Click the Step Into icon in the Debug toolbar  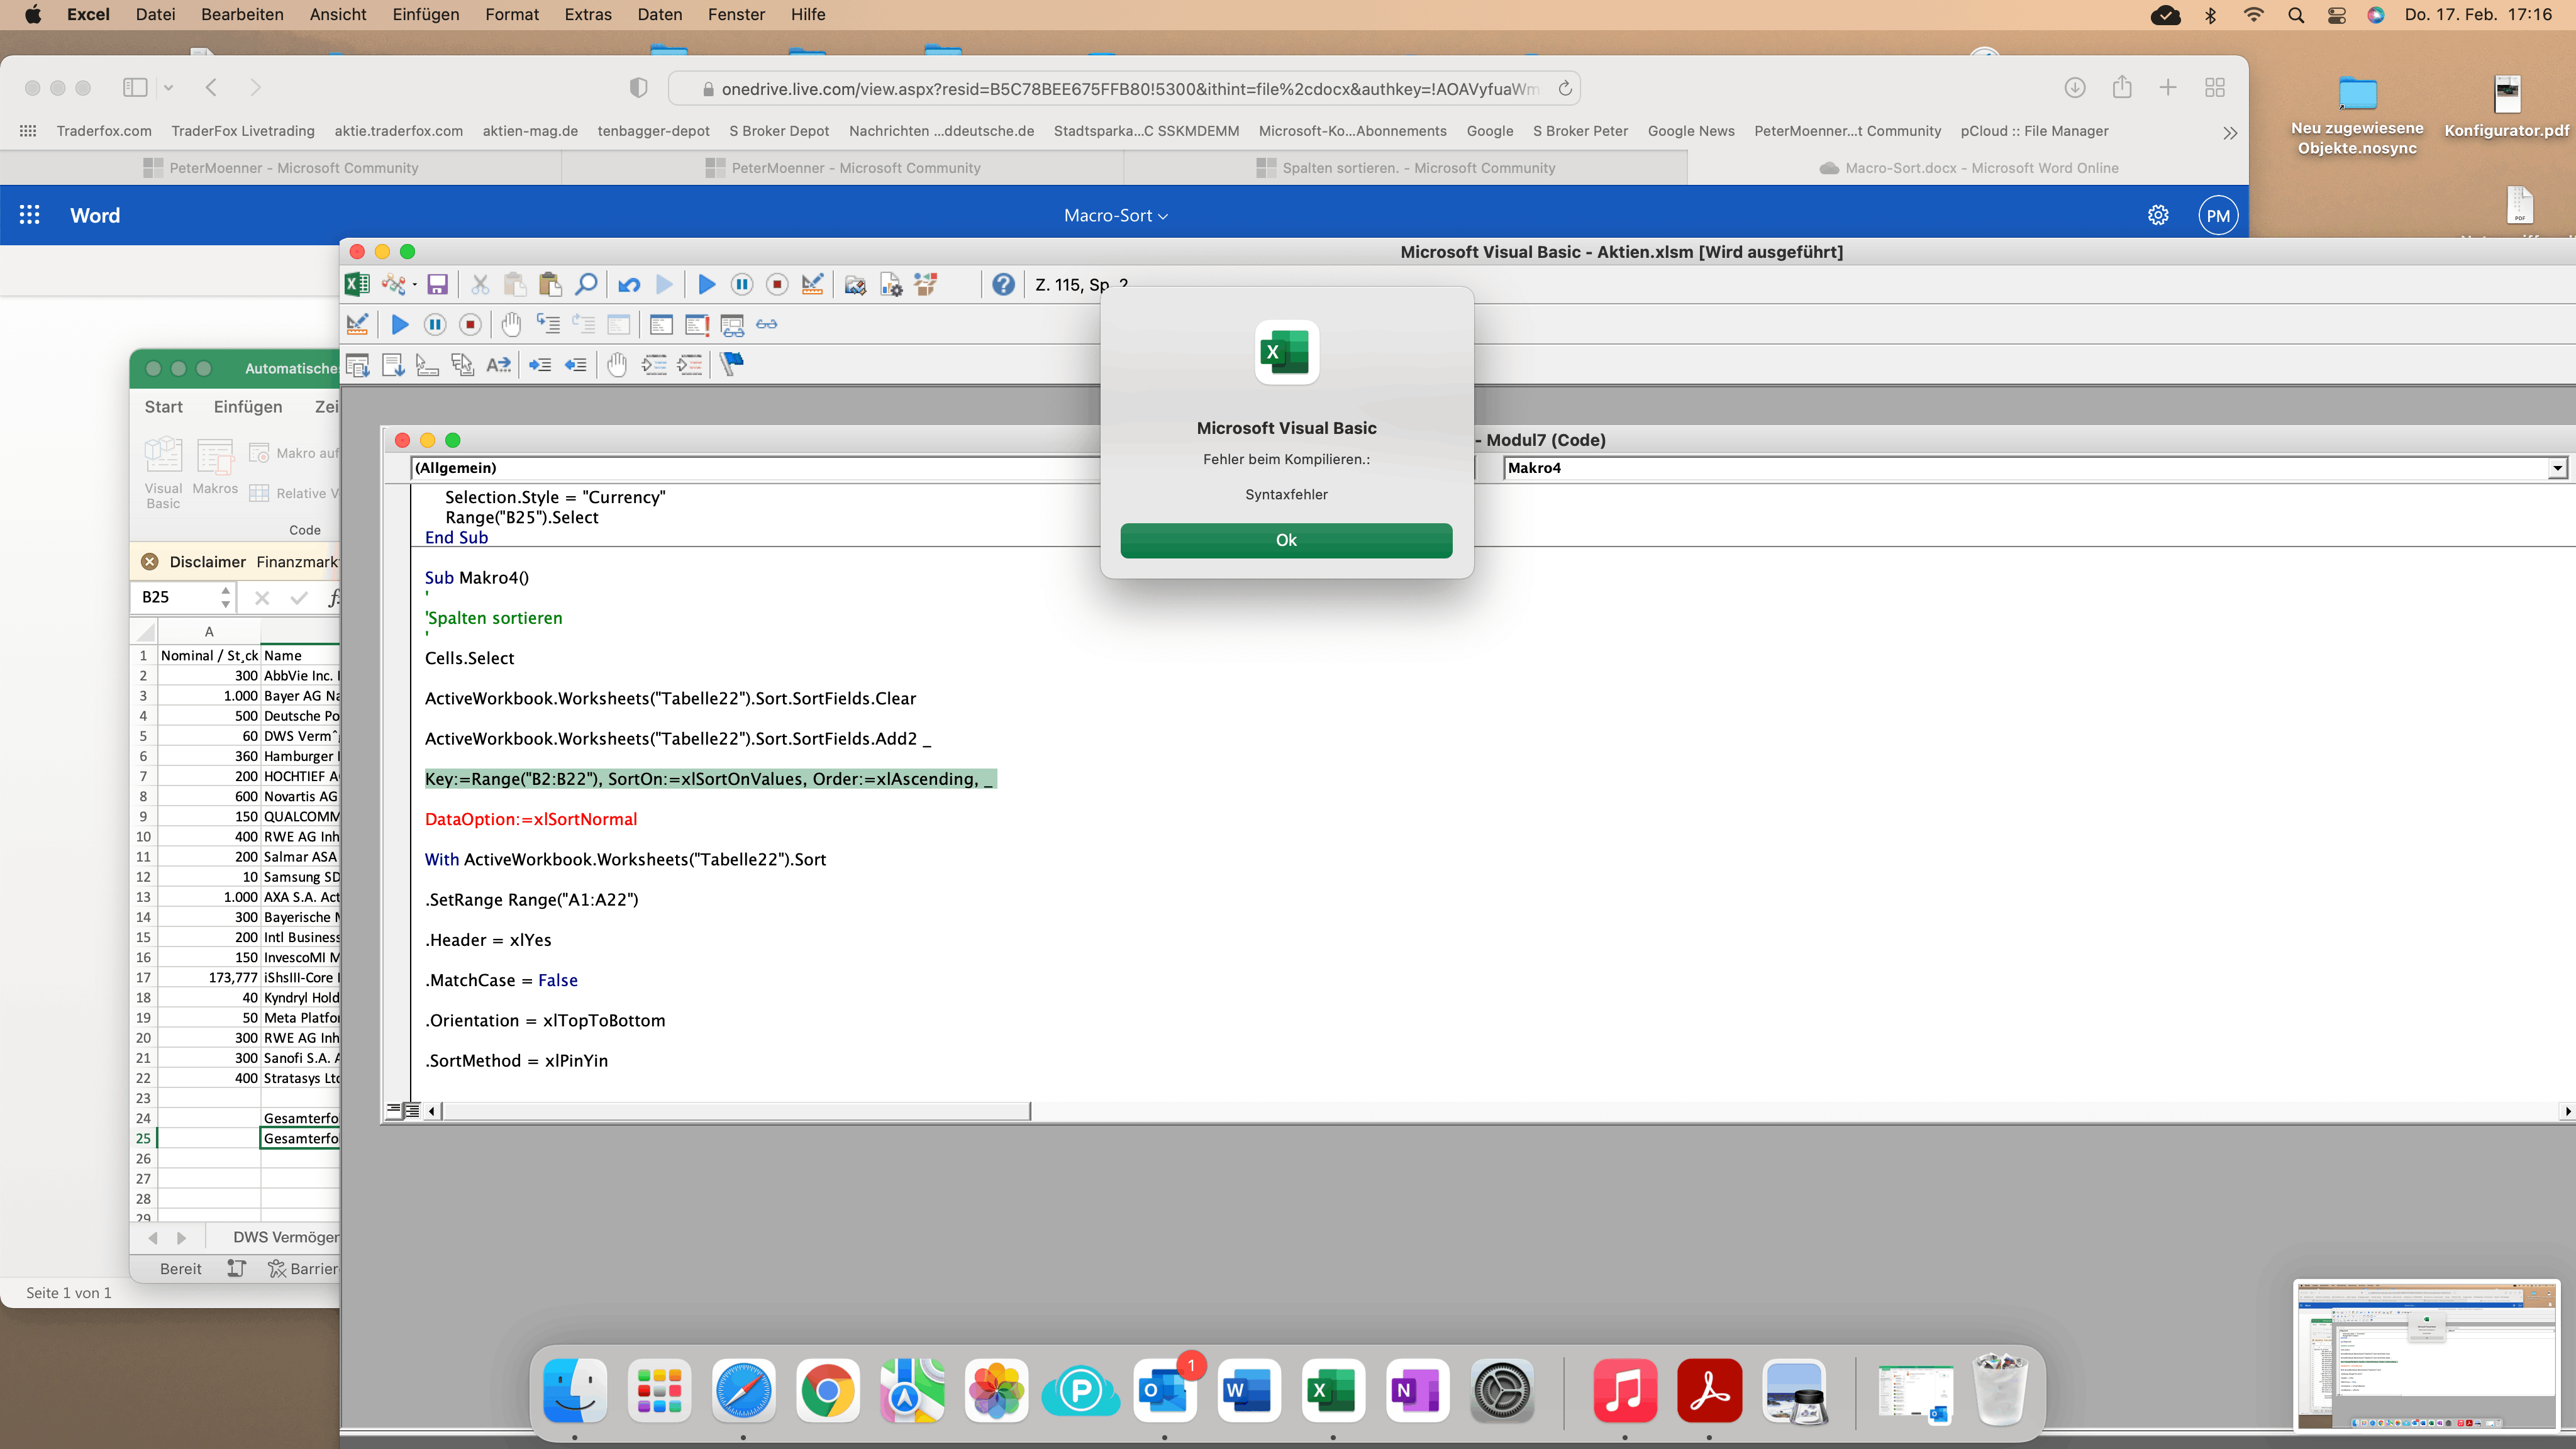pos(548,324)
